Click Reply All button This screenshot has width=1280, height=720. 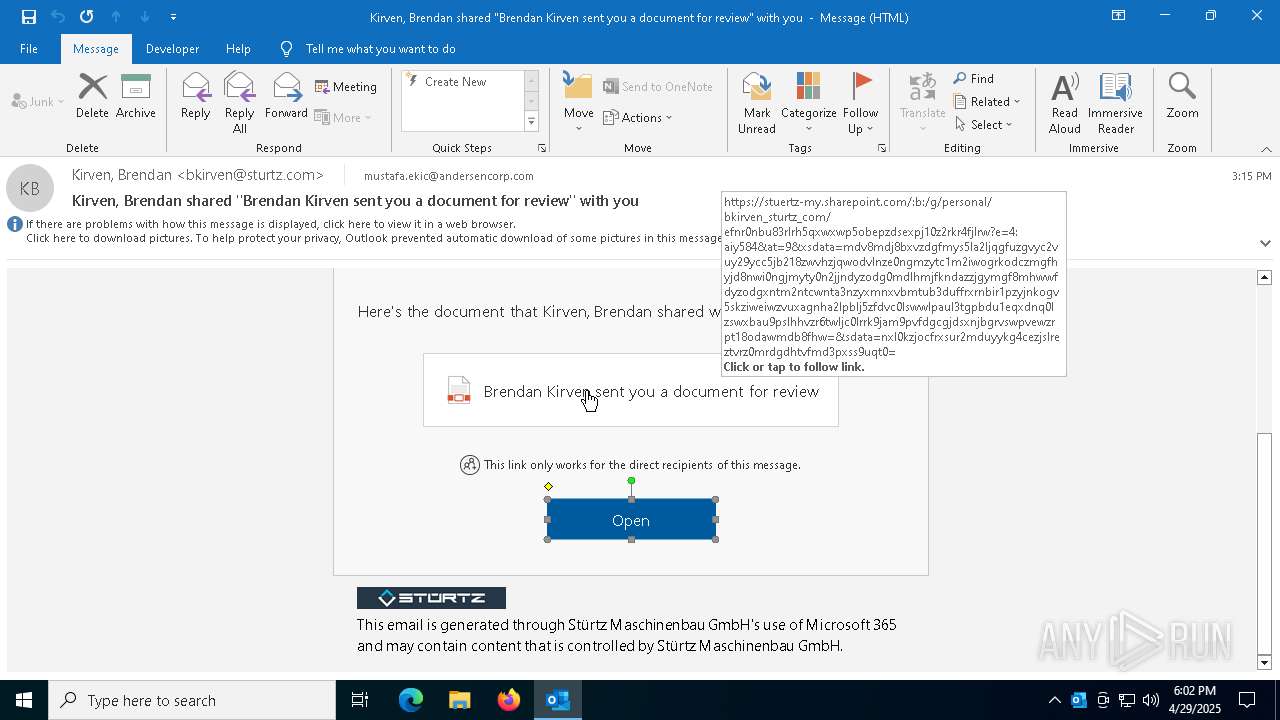(240, 103)
